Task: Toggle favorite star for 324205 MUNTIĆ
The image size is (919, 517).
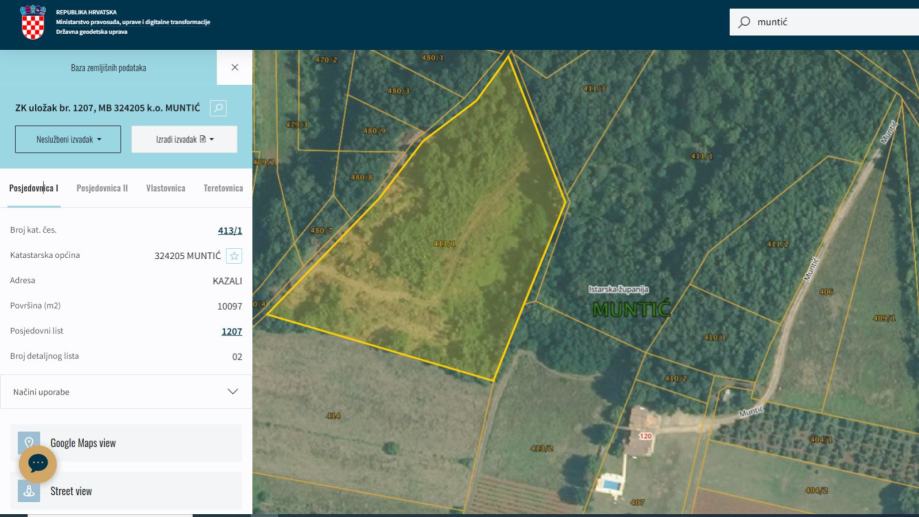Action: tap(234, 256)
